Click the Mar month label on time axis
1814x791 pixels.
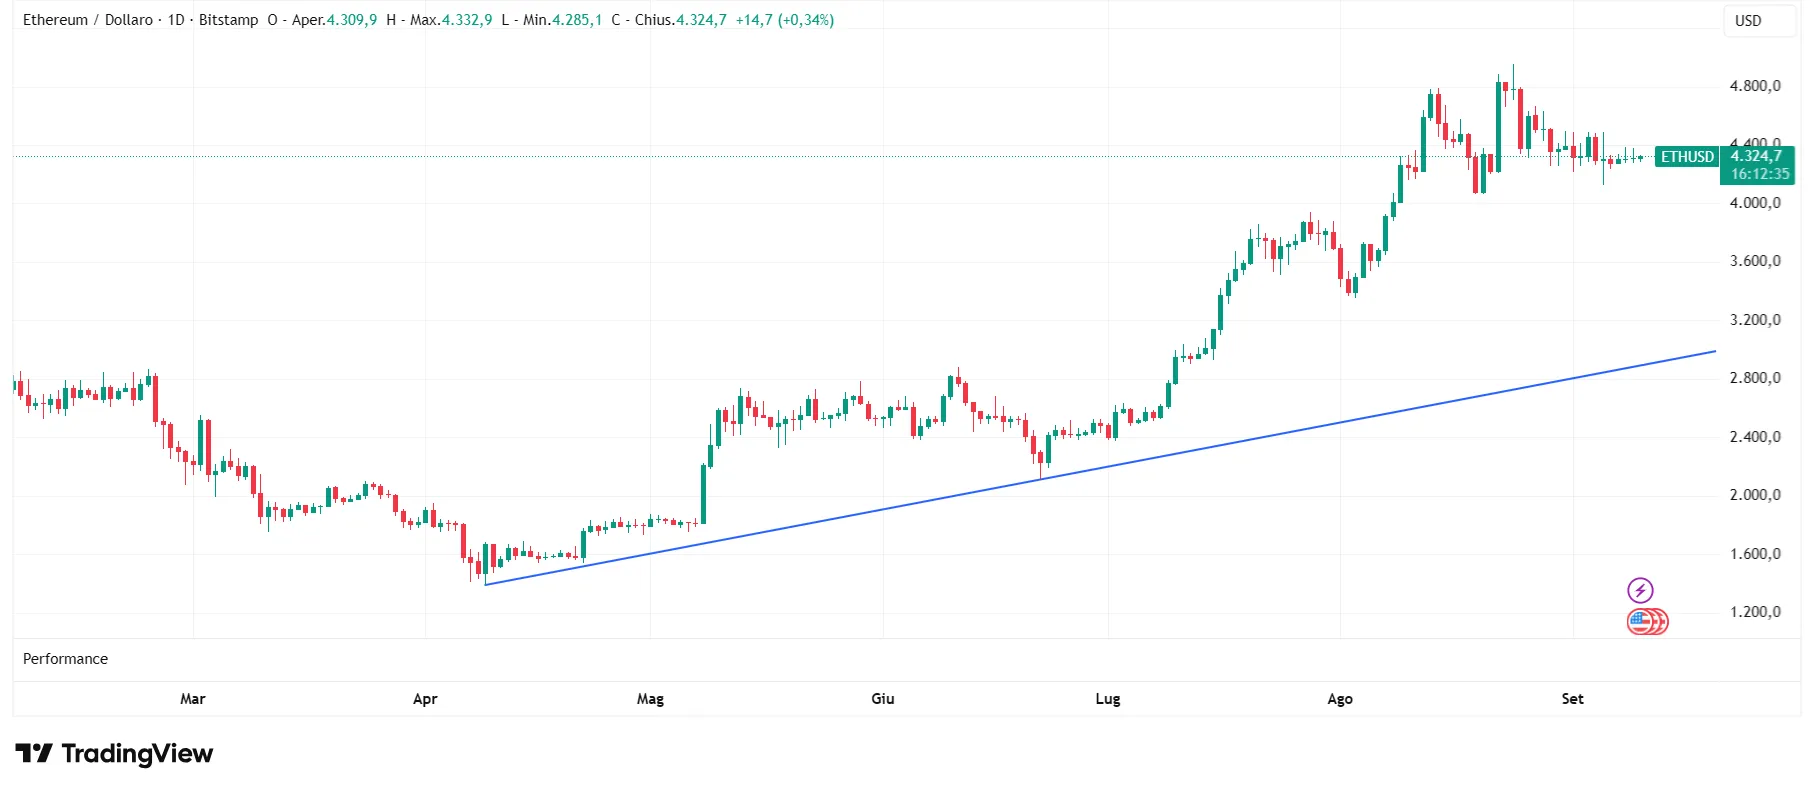tap(193, 699)
